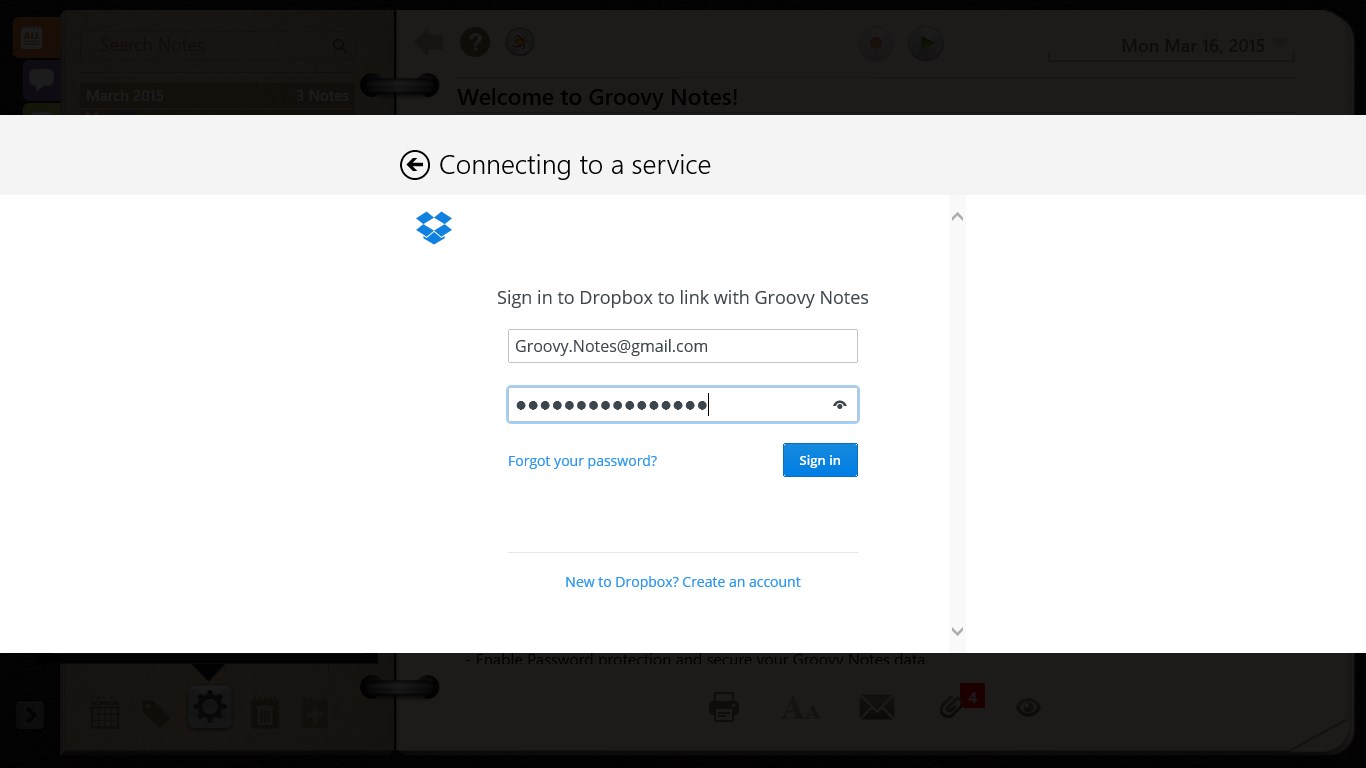
Task: Click the Sign in button
Action: (819, 460)
